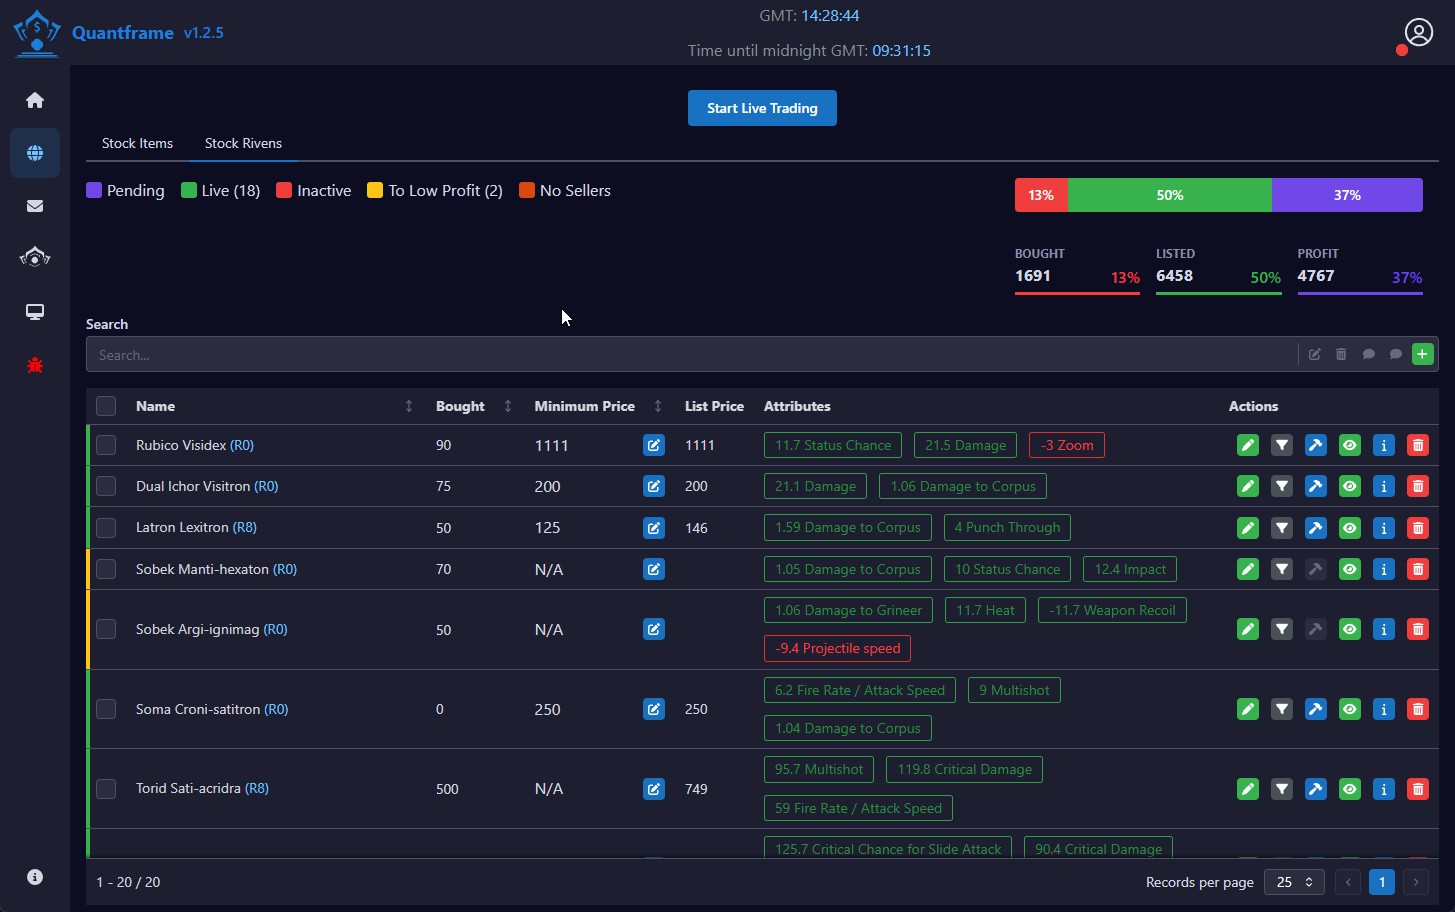This screenshot has width=1455, height=912.
Task: Sort the table by Minimum Price arrows
Action: pos(658,406)
